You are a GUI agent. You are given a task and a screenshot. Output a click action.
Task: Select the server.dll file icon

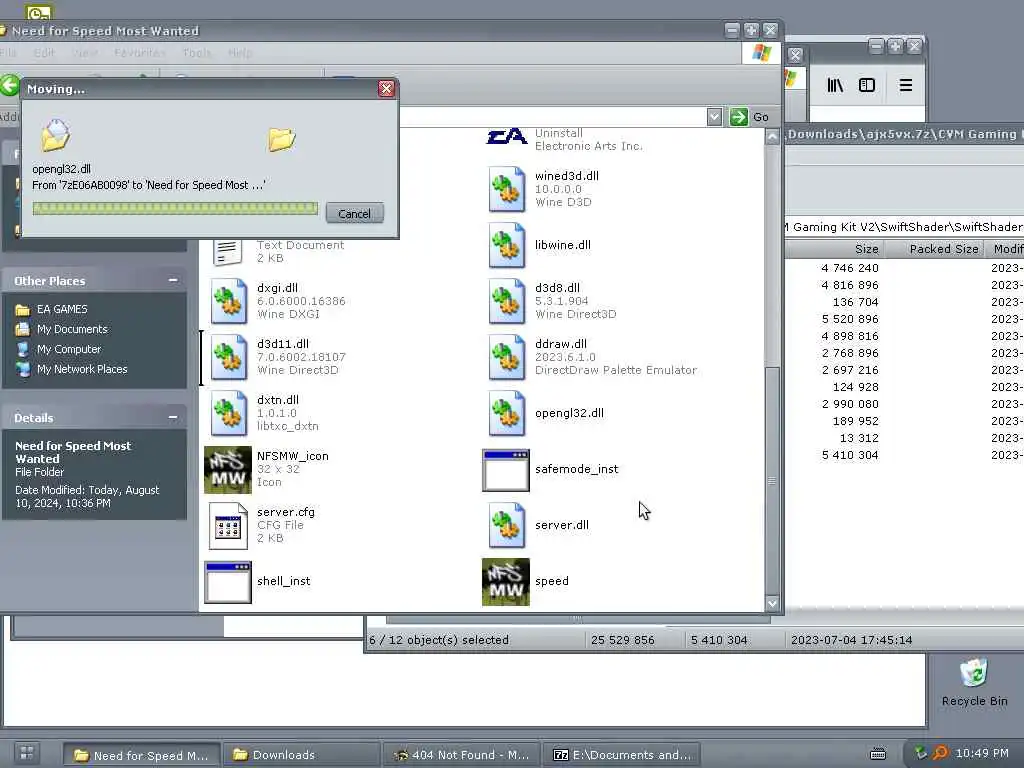tap(506, 526)
